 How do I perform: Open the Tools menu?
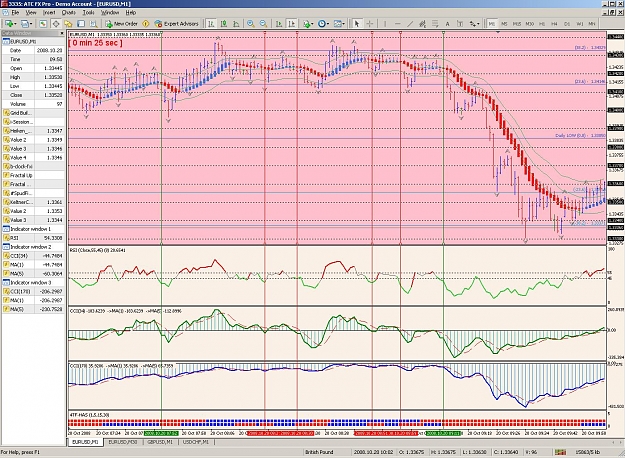click(88, 13)
